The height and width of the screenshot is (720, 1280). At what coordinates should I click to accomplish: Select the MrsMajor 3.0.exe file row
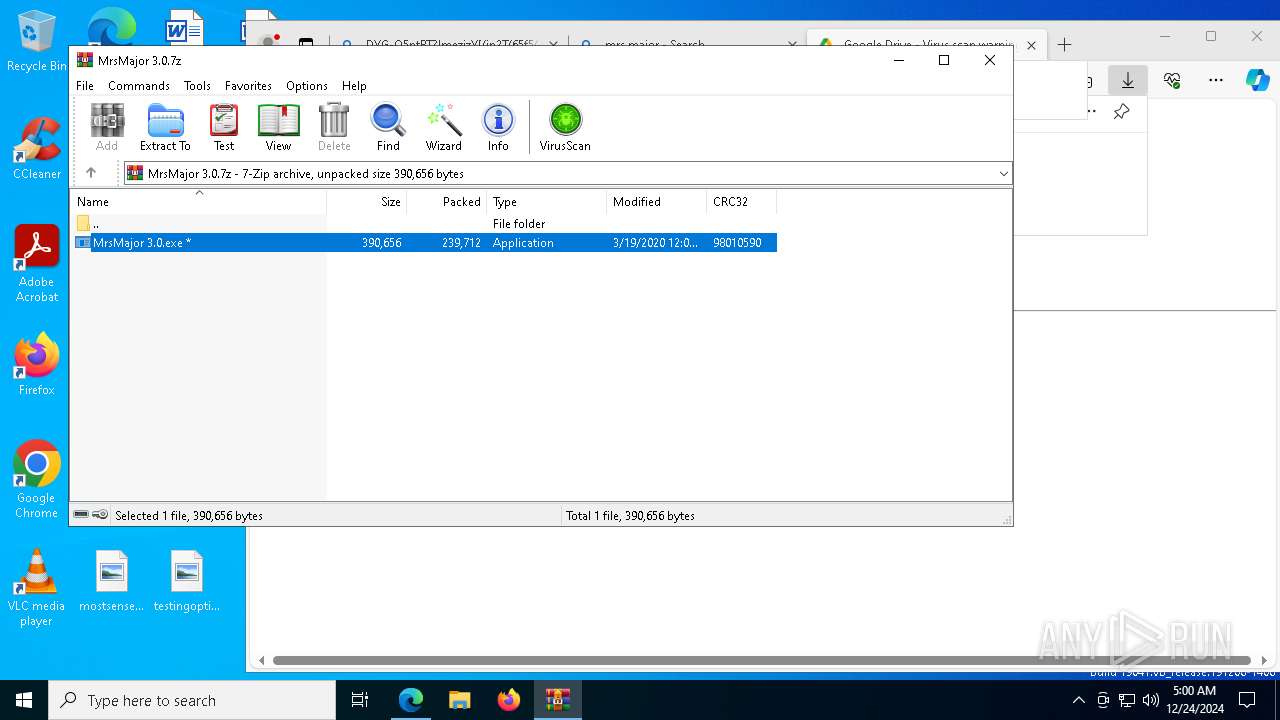pos(425,243)
